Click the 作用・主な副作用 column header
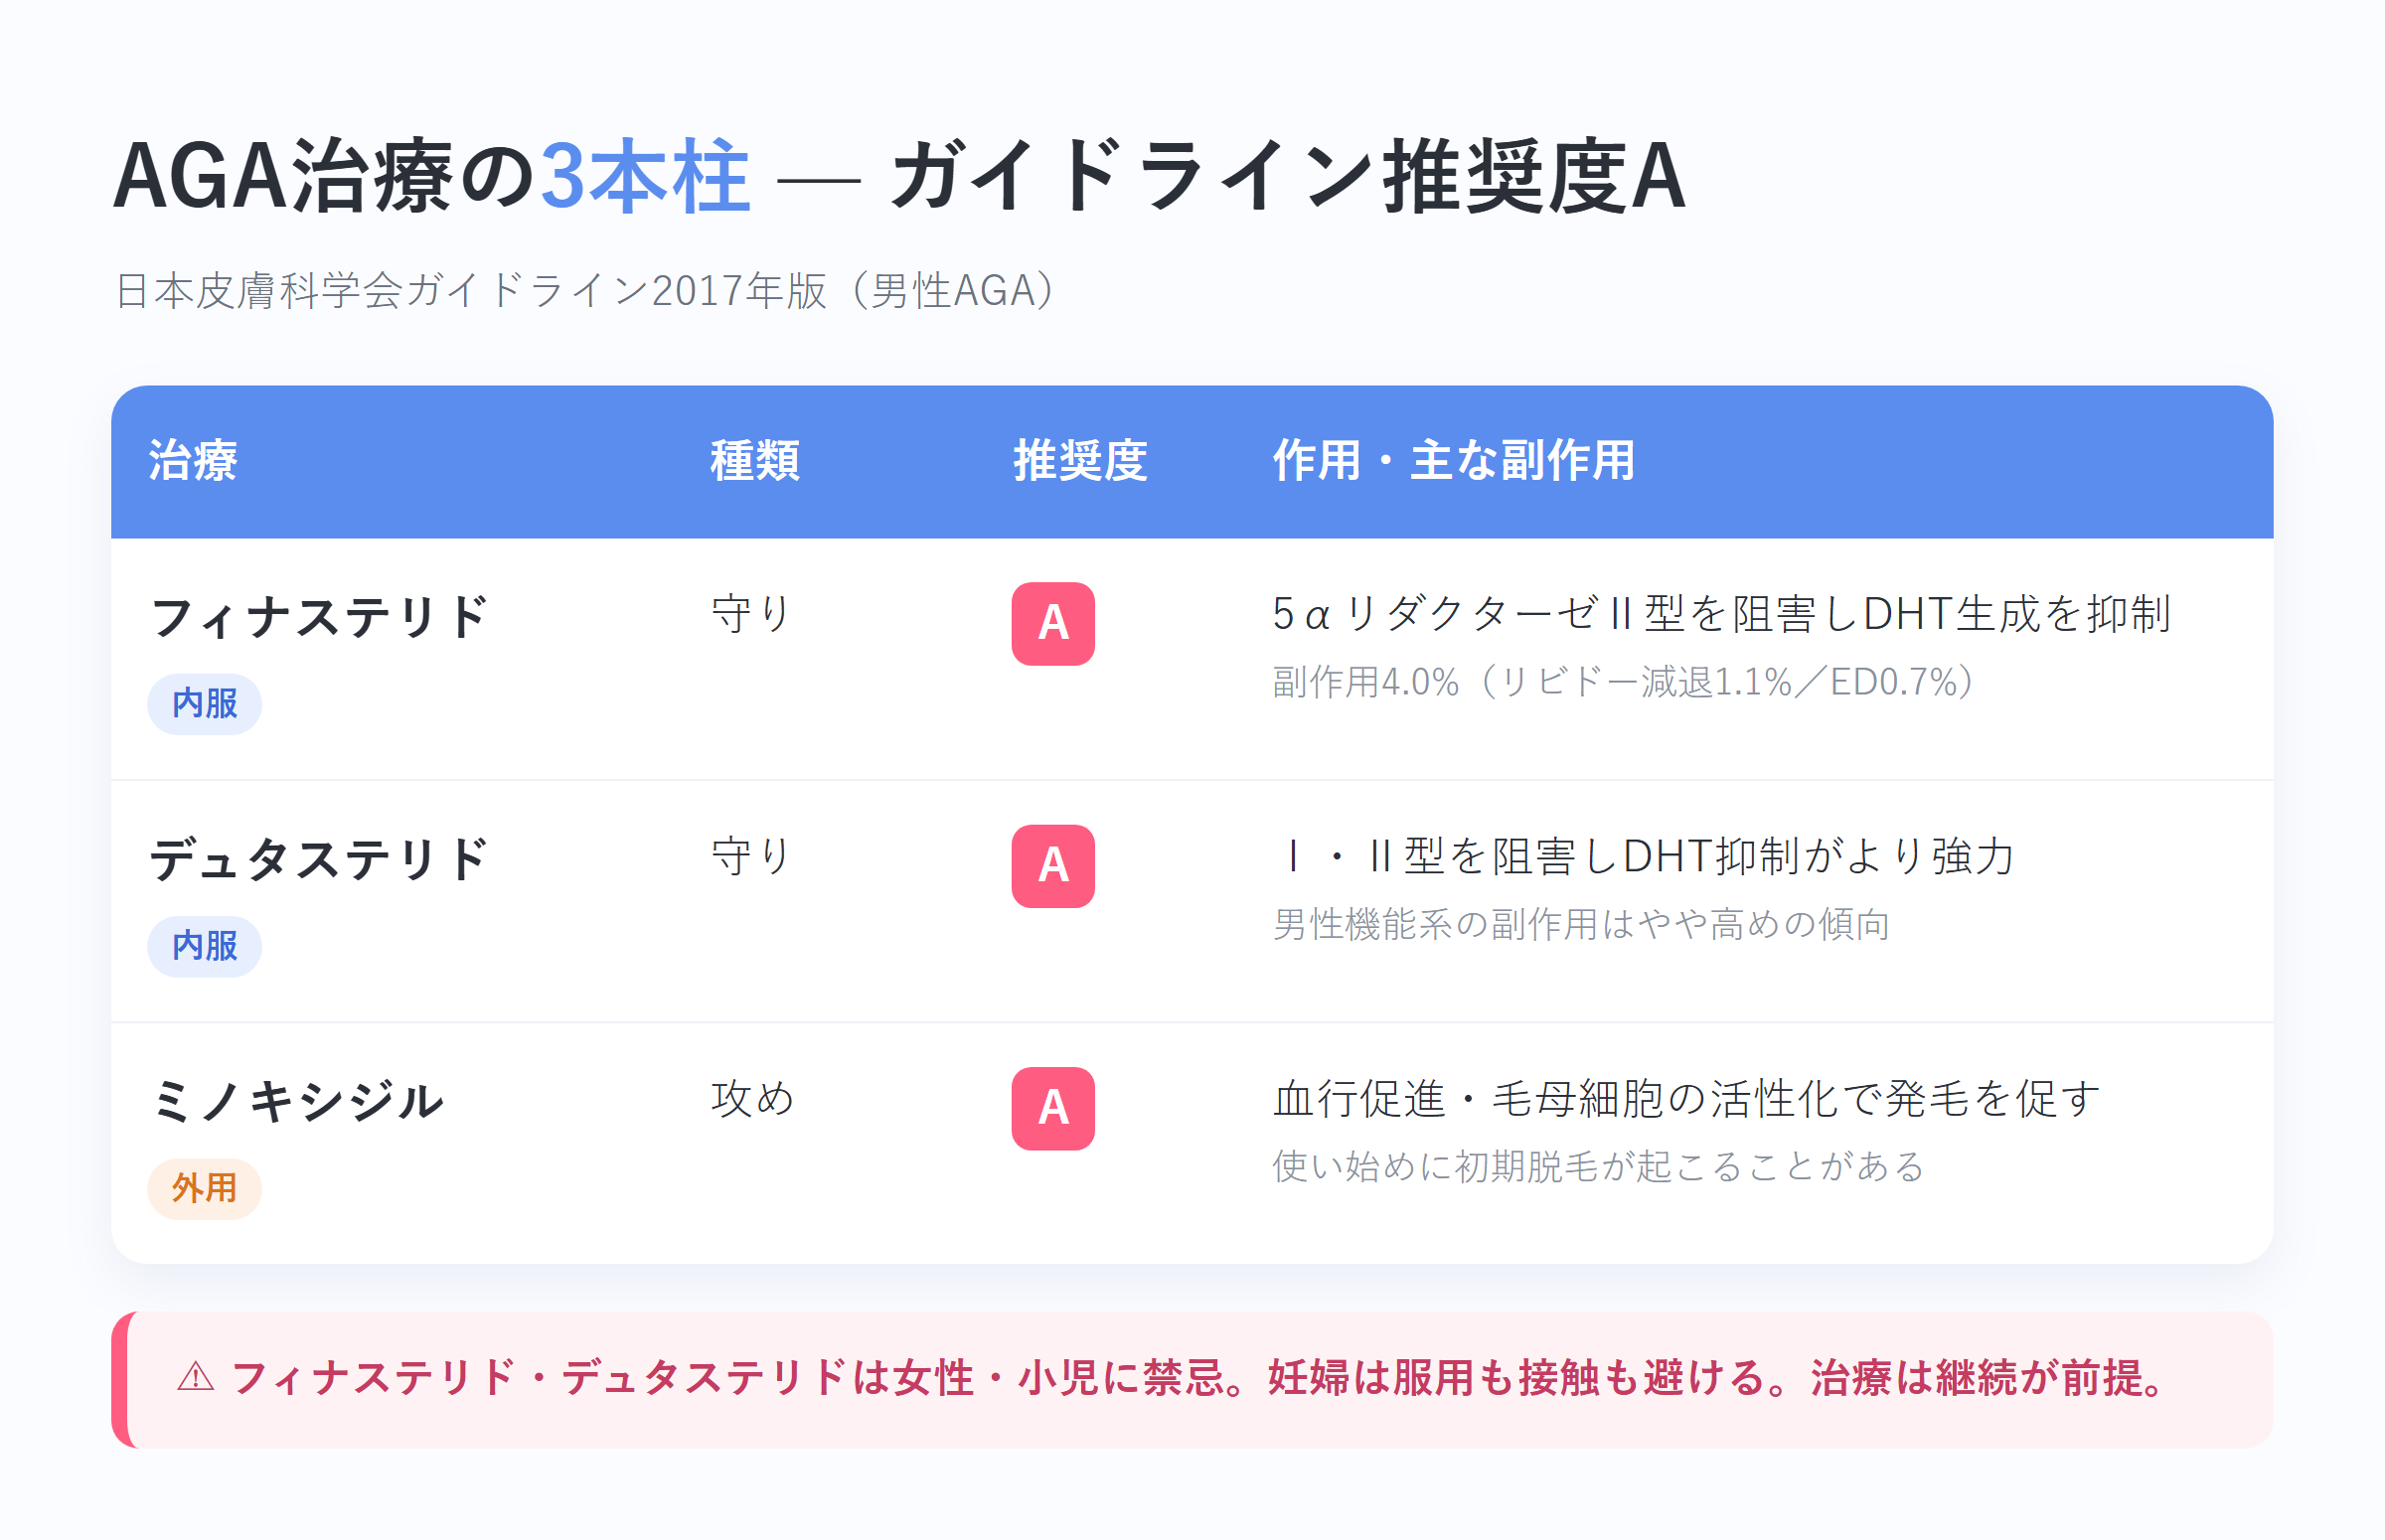The height and width of the screenshot is (1540, 2385). click(1454, 461)
